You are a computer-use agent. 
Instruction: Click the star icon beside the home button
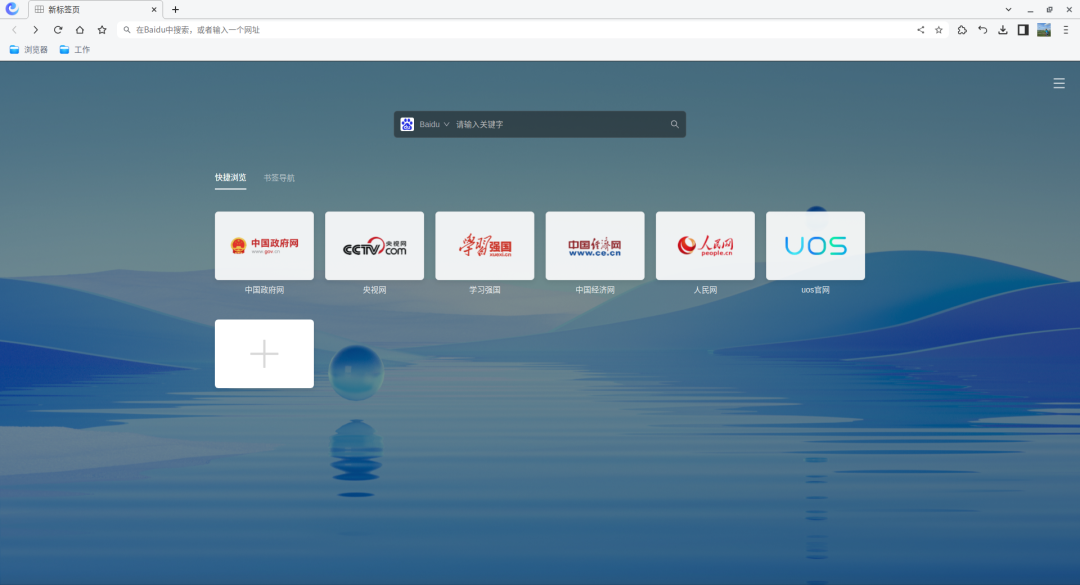click(102, 30)
